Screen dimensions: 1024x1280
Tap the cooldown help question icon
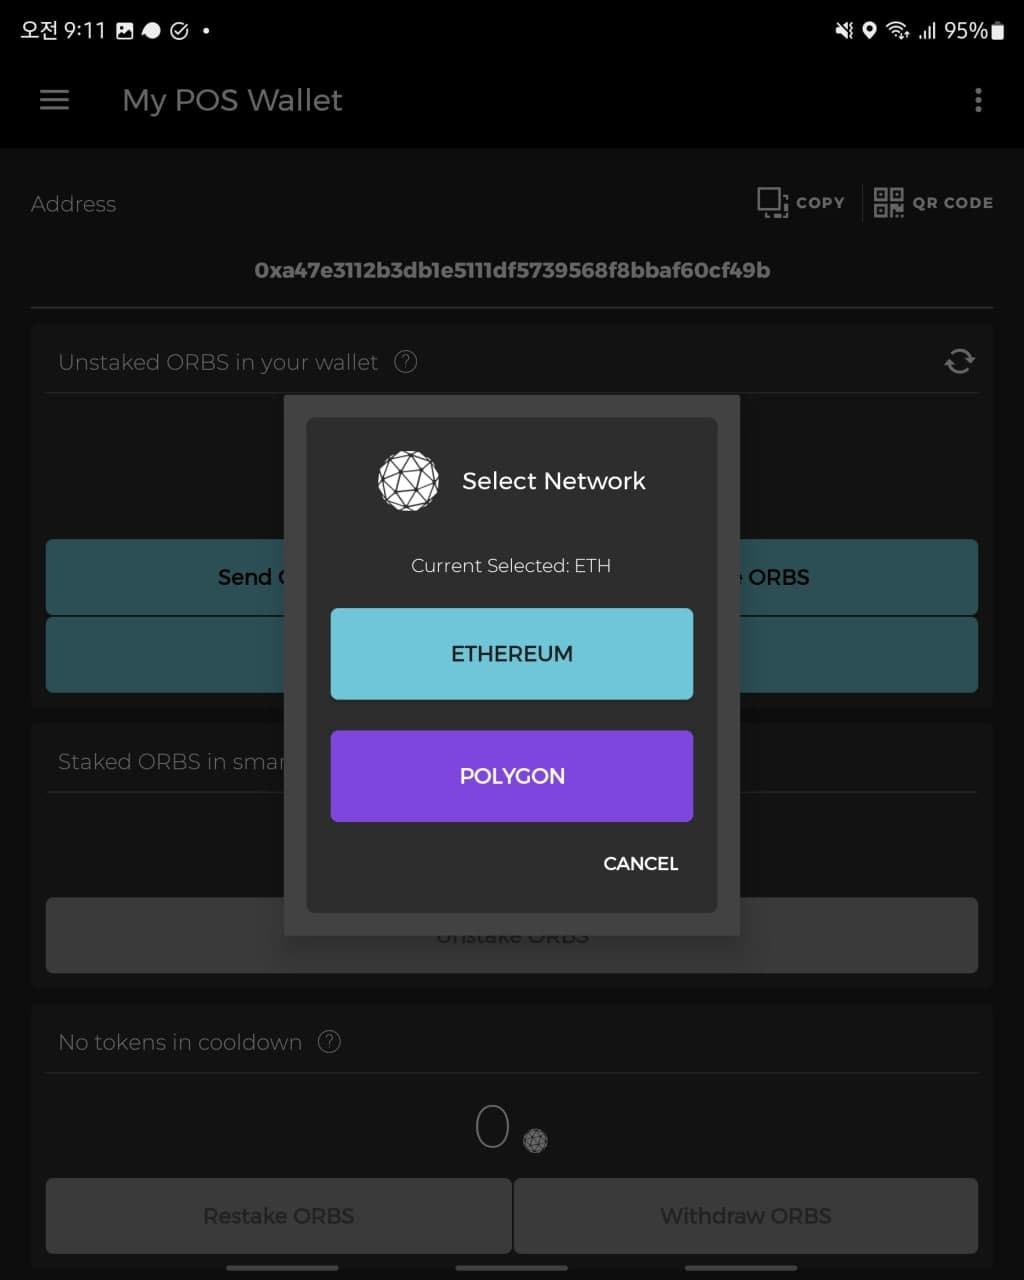[329, 1042]
